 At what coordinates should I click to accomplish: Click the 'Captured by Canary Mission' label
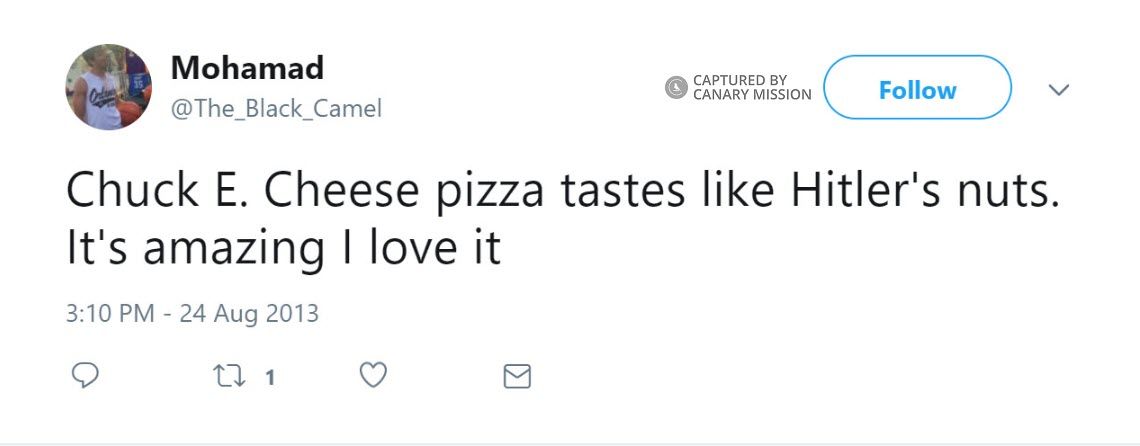click(x=751, y=88)
